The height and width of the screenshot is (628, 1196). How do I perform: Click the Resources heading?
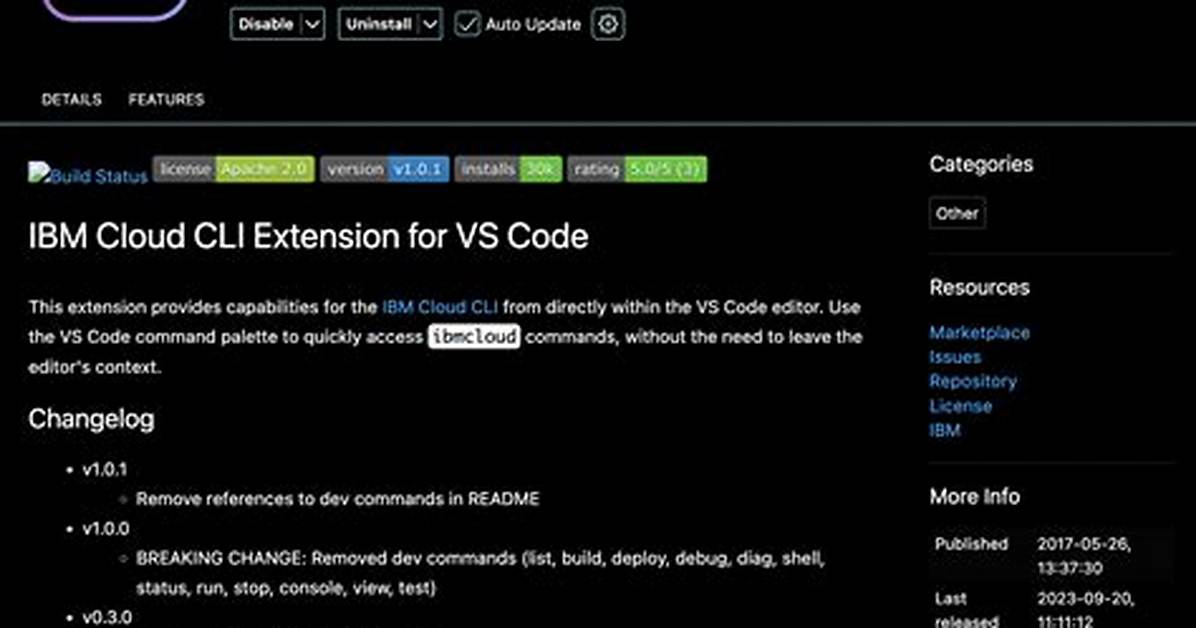979,288
